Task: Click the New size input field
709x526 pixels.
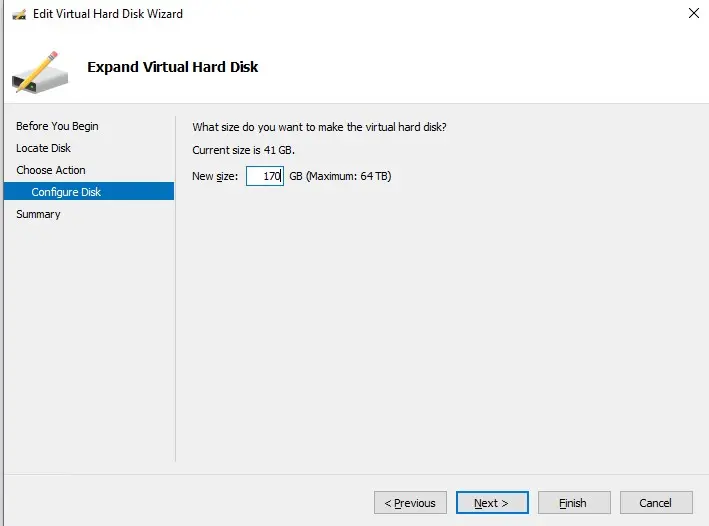Action: (x=265, y=176)
